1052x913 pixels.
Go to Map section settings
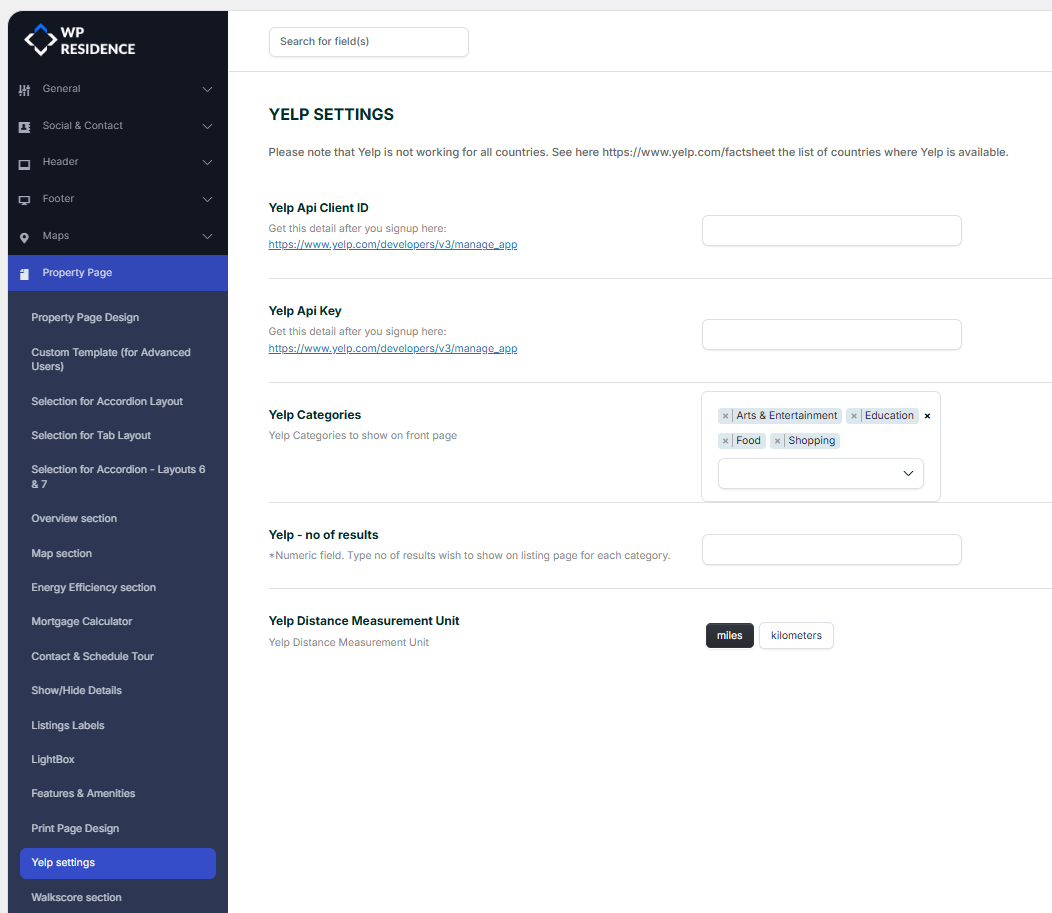[61, 553]
